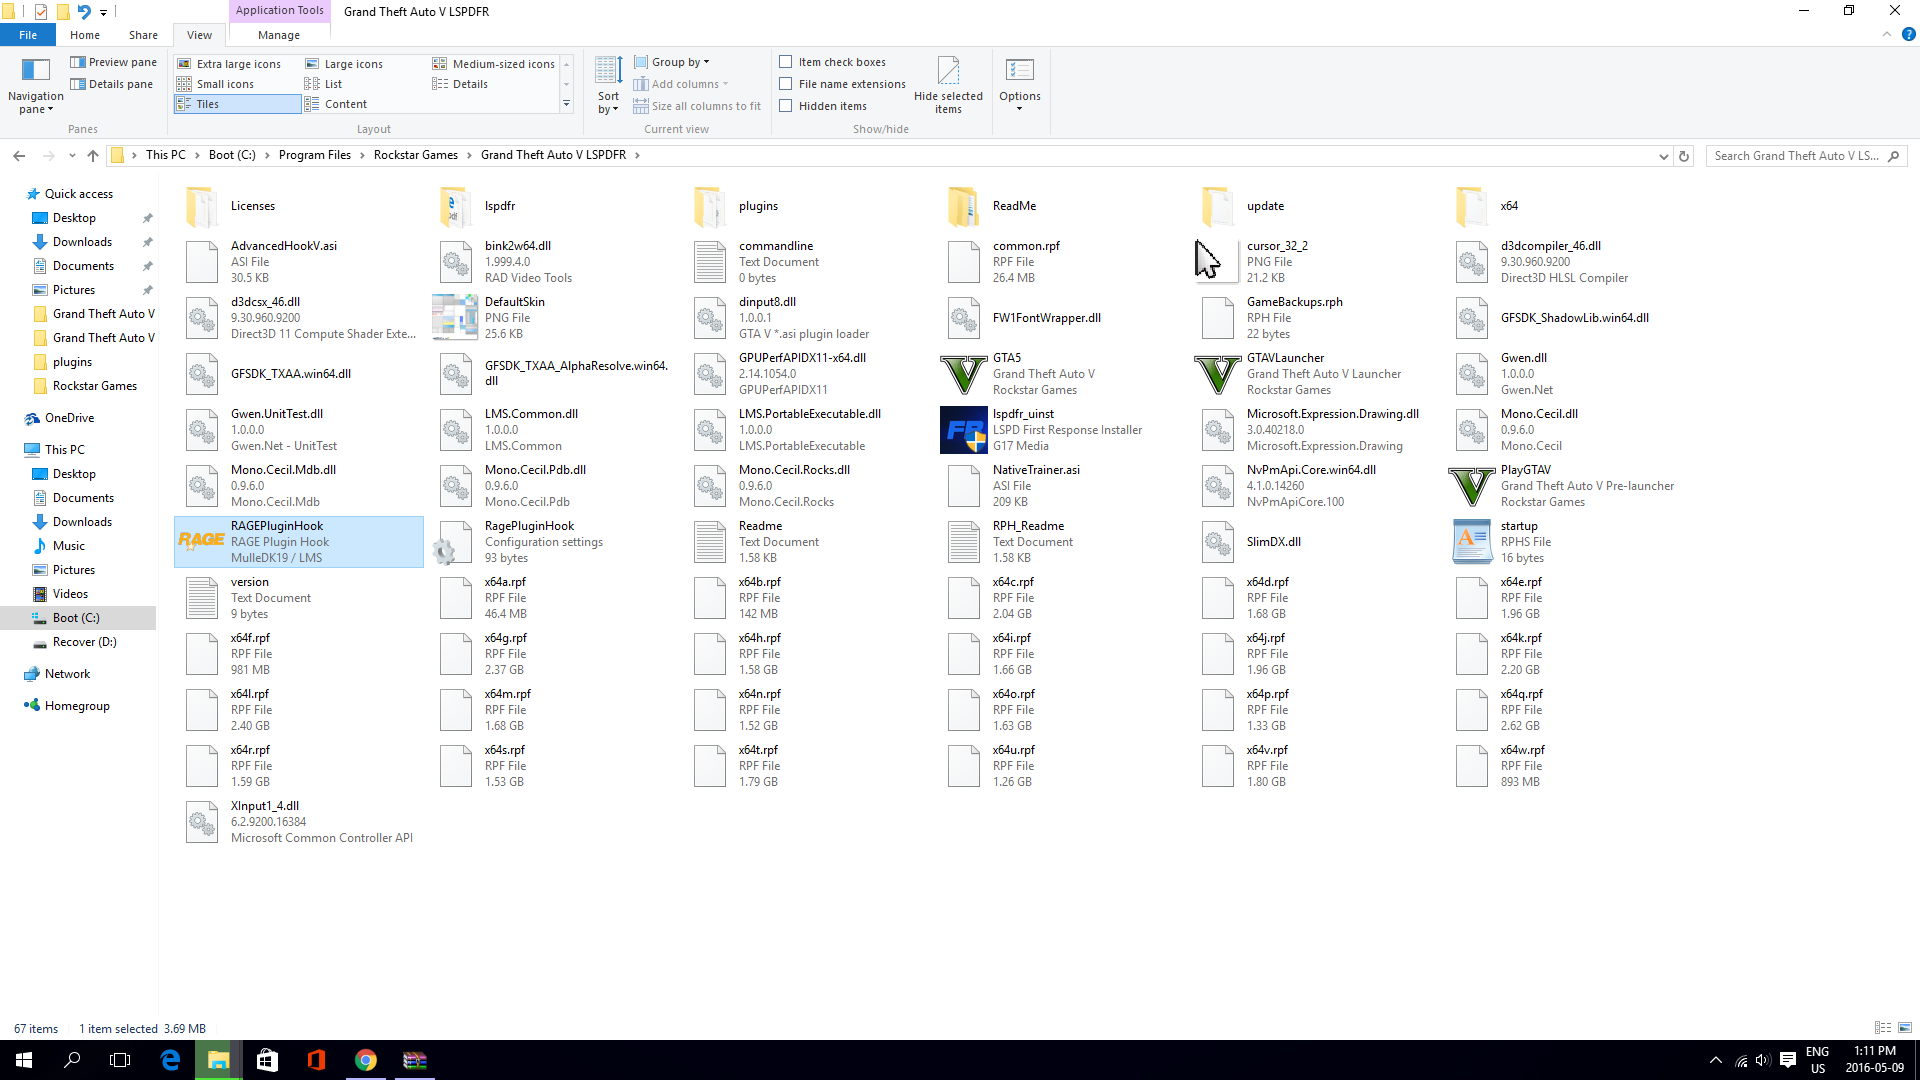
Task: Select the PlayGTAV pre-launcher icon
Action: click(1472, 486)
